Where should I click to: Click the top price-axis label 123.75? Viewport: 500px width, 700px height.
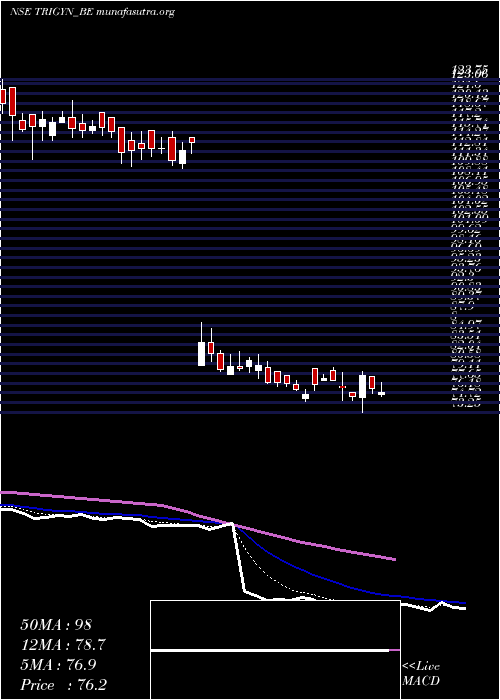(469, 68)
